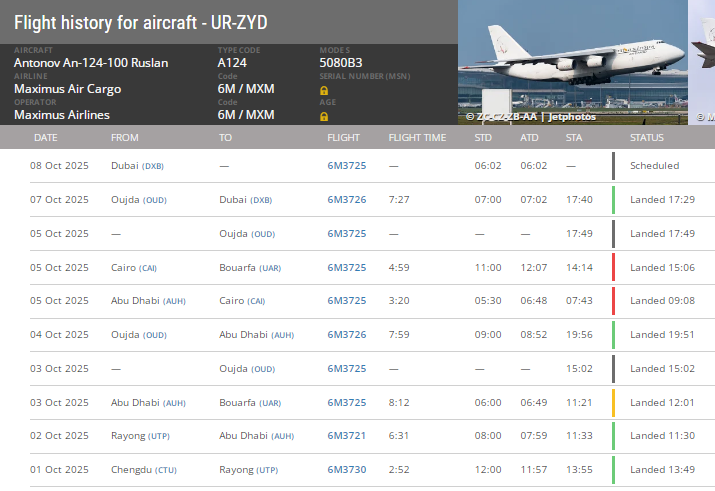Click UAR code in Cairo to Bouarfa row
The image size is (715, 491).
[x=270, y=268]
